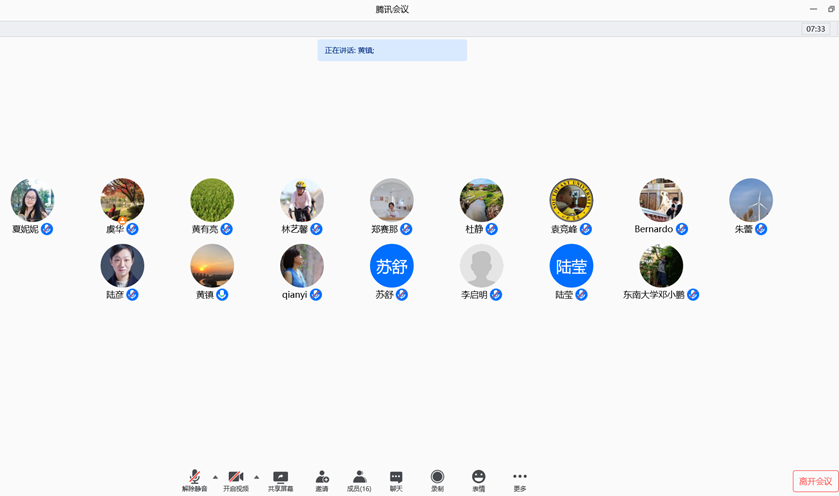Image resolution: width=839 pixels, height=496 pixels.
Task: Click the 07:33 meeting timer
Action: [815, 29]
